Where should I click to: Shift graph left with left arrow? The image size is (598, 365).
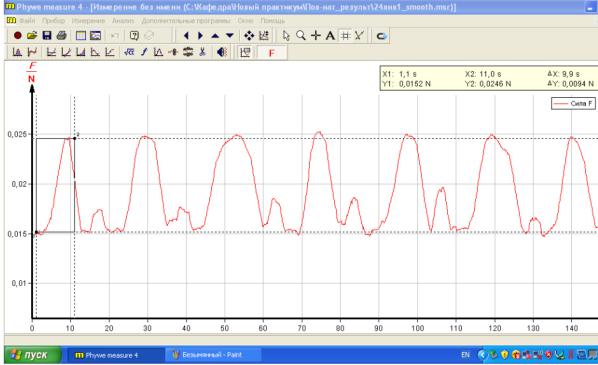click(x=186, y=35)
